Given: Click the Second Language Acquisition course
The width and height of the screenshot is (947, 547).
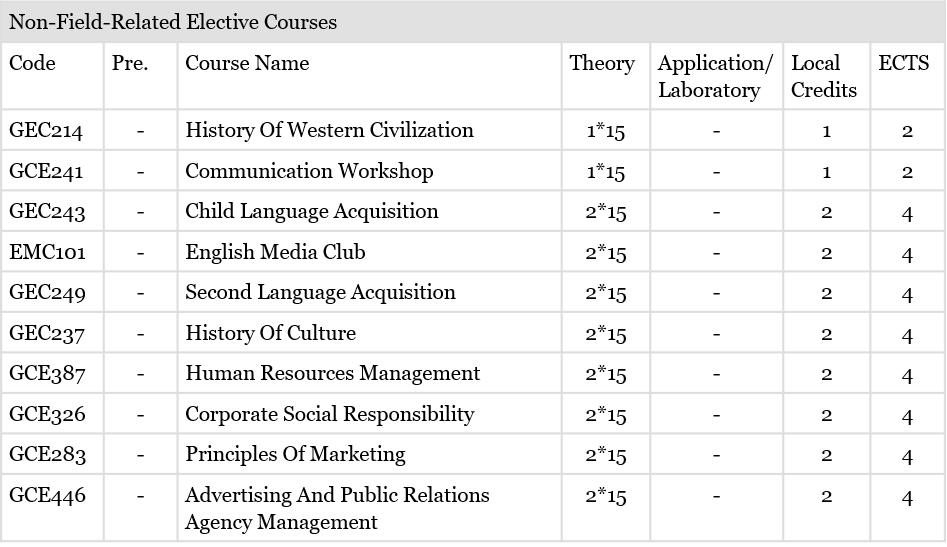Looking at the screenshot, I should pos(320,292).
